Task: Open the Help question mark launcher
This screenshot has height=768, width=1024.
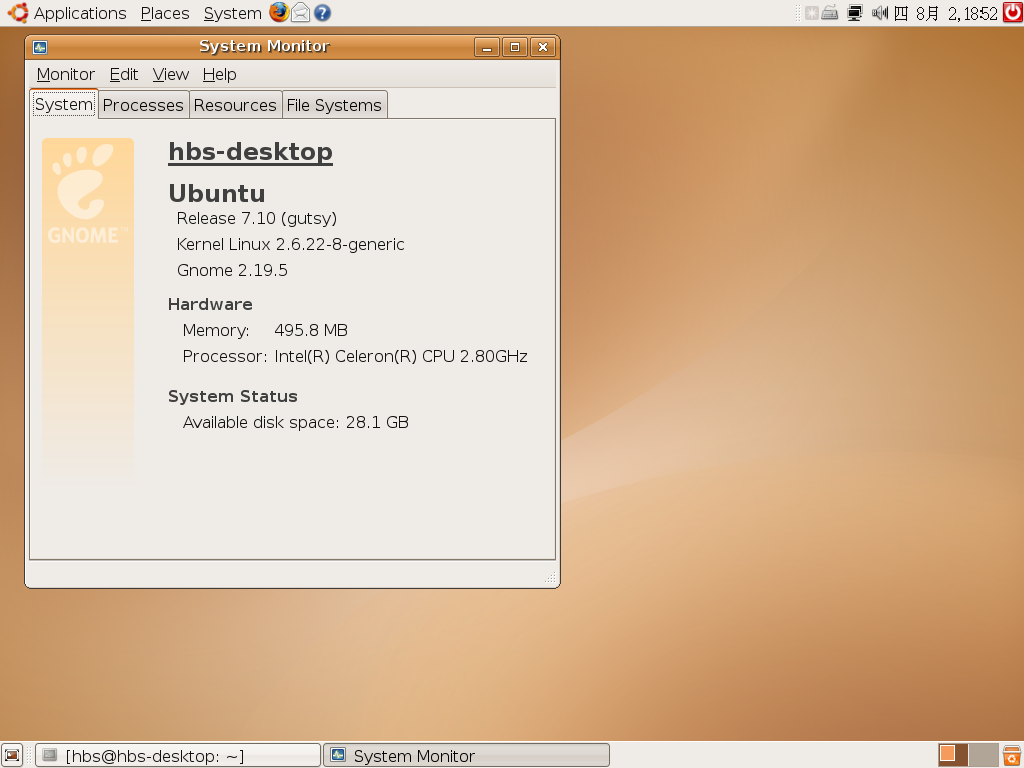Action: (322, 12)
